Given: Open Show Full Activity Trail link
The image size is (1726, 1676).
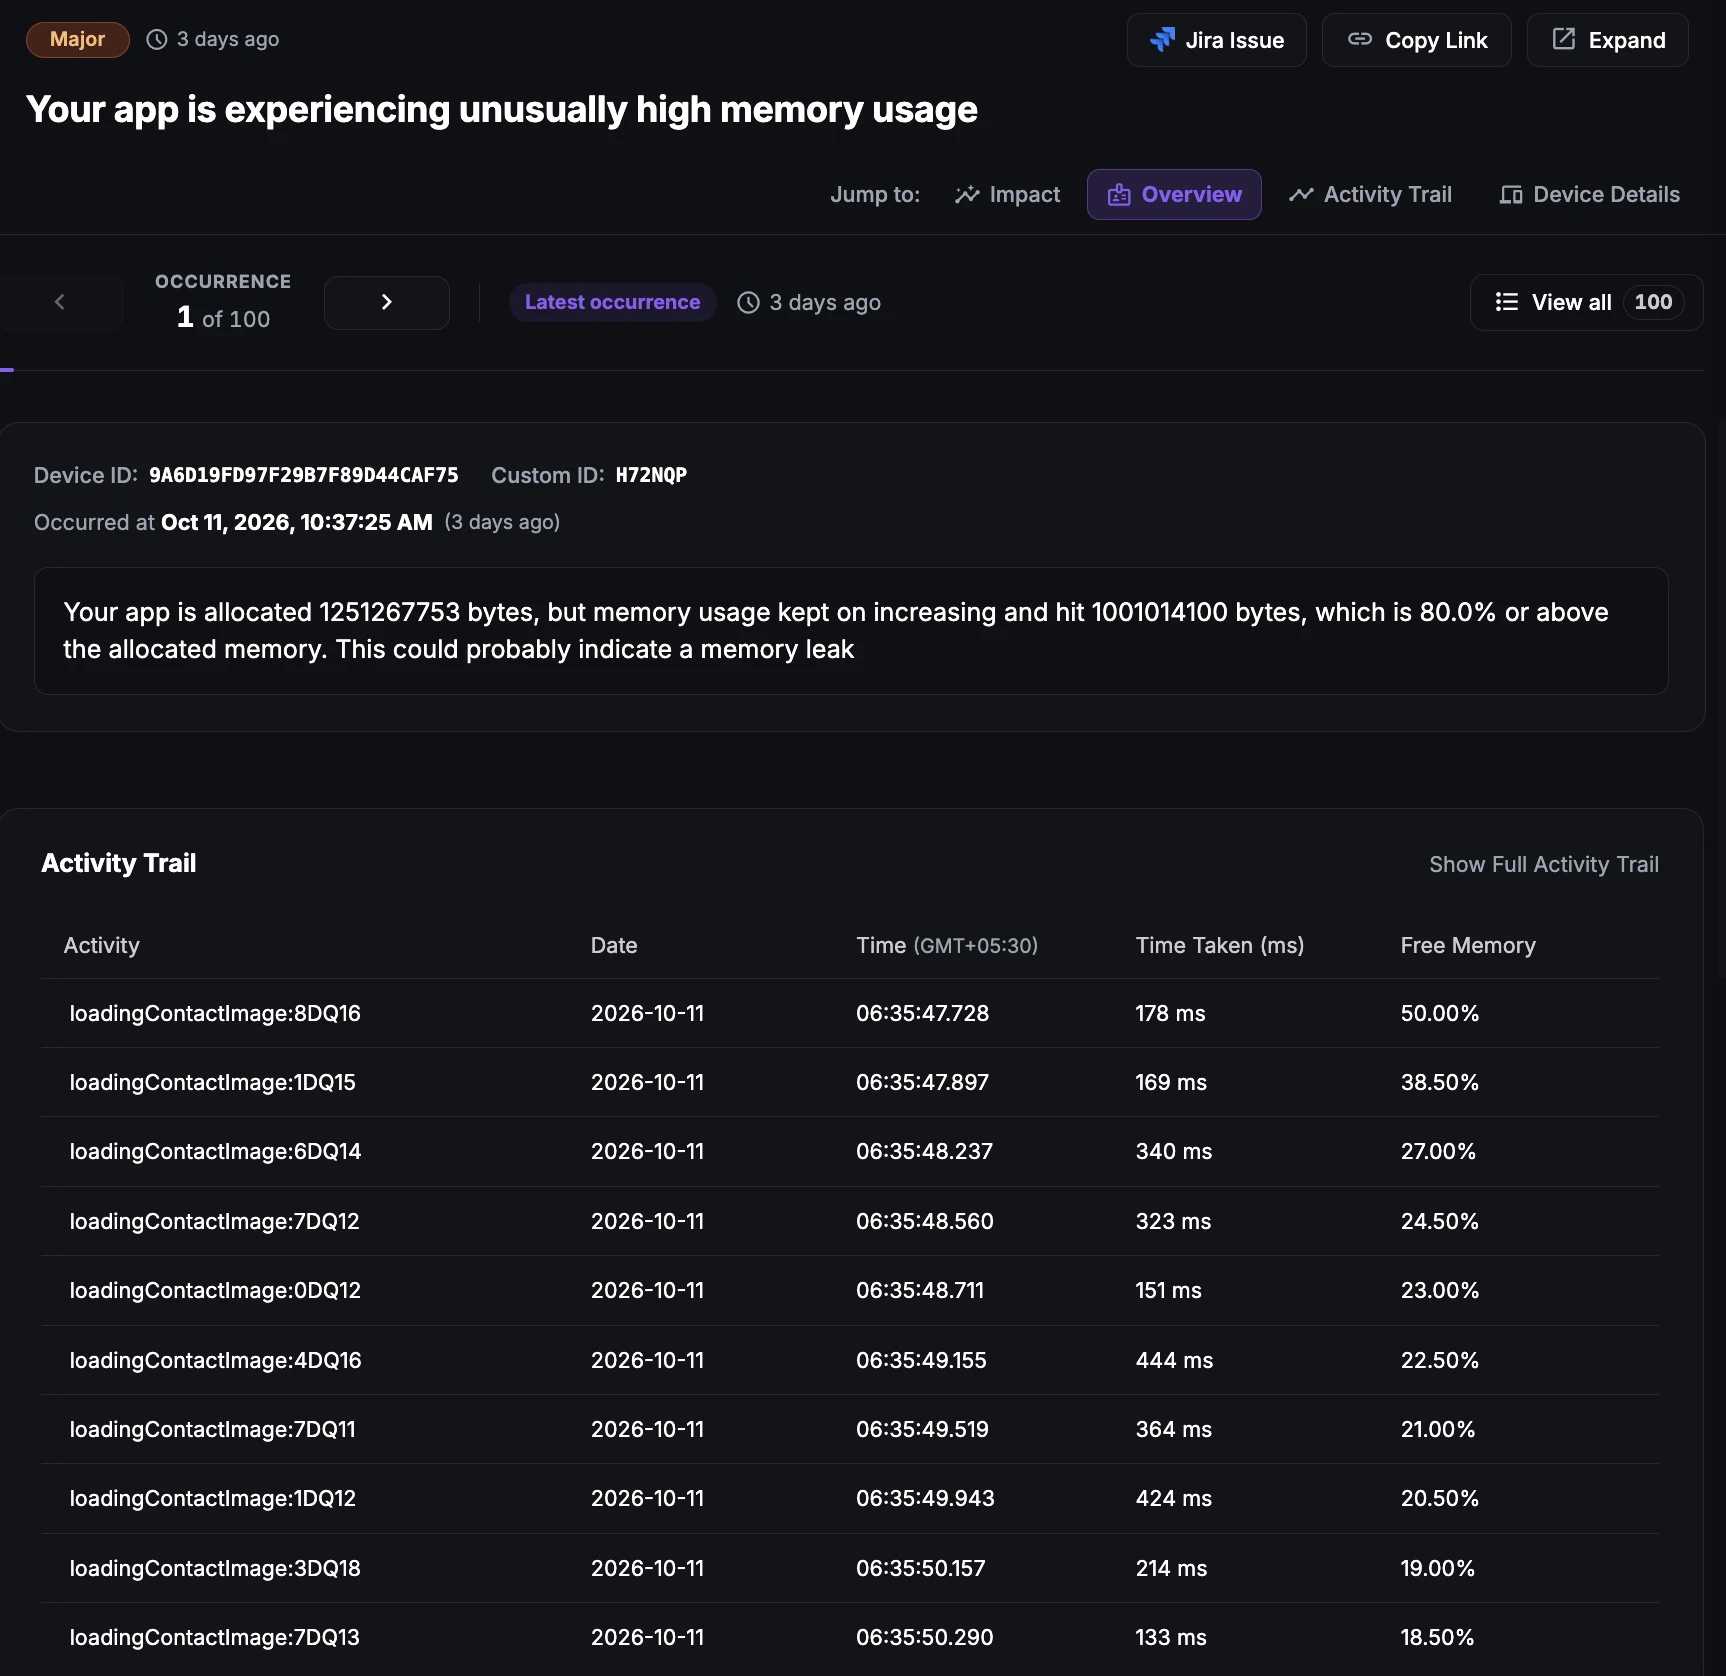Looking at the screenshot, I should pos(1543,864).
